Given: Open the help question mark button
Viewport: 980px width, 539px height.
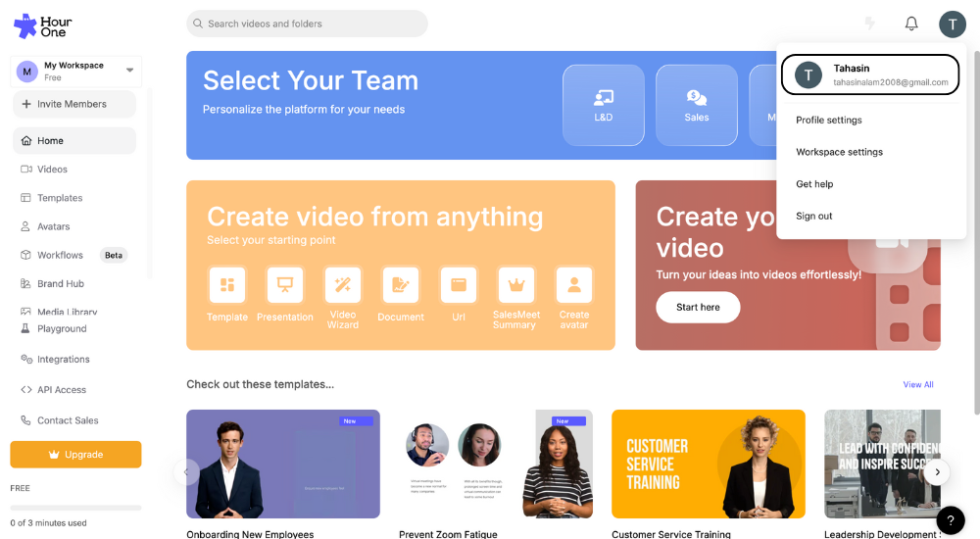Looking at the screenshot, I should point(950,520).
